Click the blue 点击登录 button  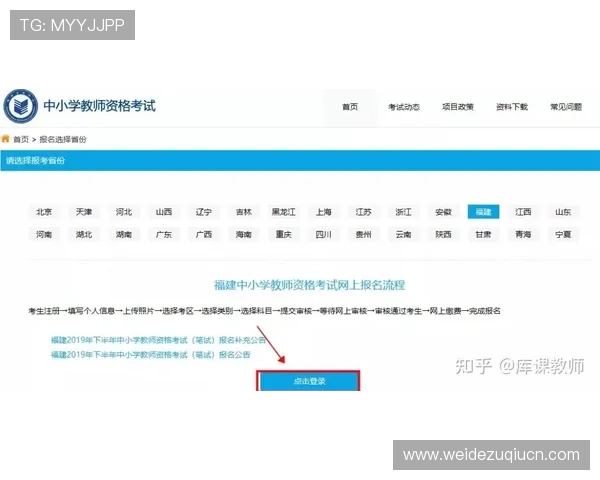point(309,381)
